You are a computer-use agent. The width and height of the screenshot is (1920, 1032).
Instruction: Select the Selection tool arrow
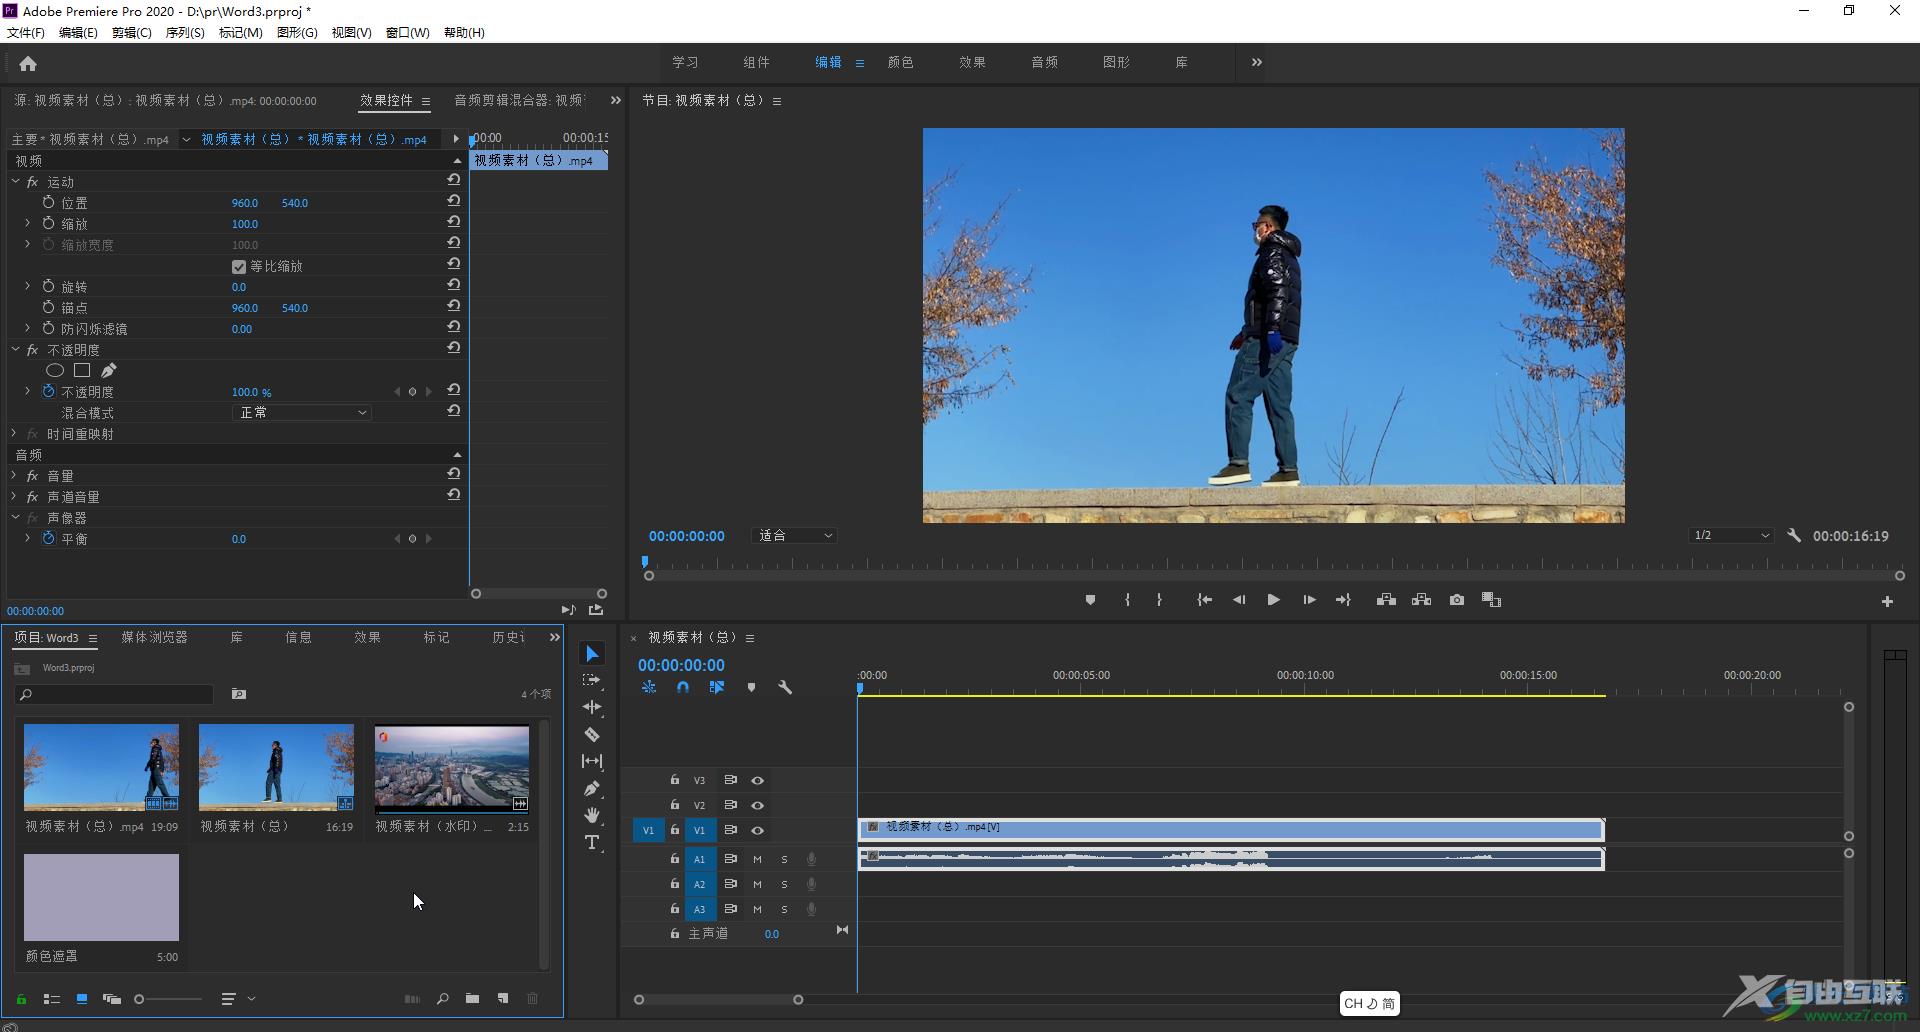coord(592,654)
